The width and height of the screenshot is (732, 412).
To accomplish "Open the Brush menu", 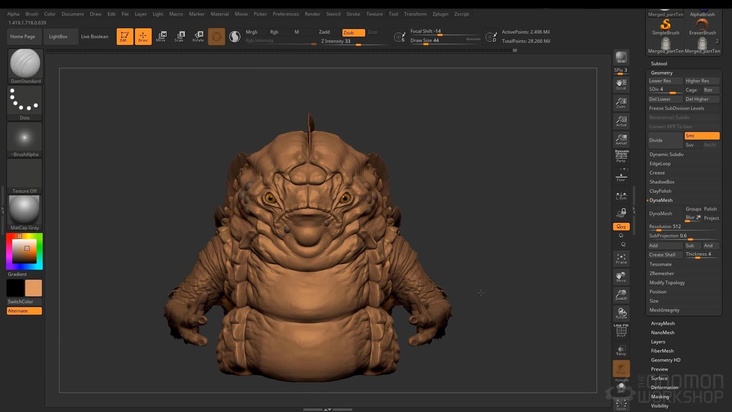I will [32, 14].
